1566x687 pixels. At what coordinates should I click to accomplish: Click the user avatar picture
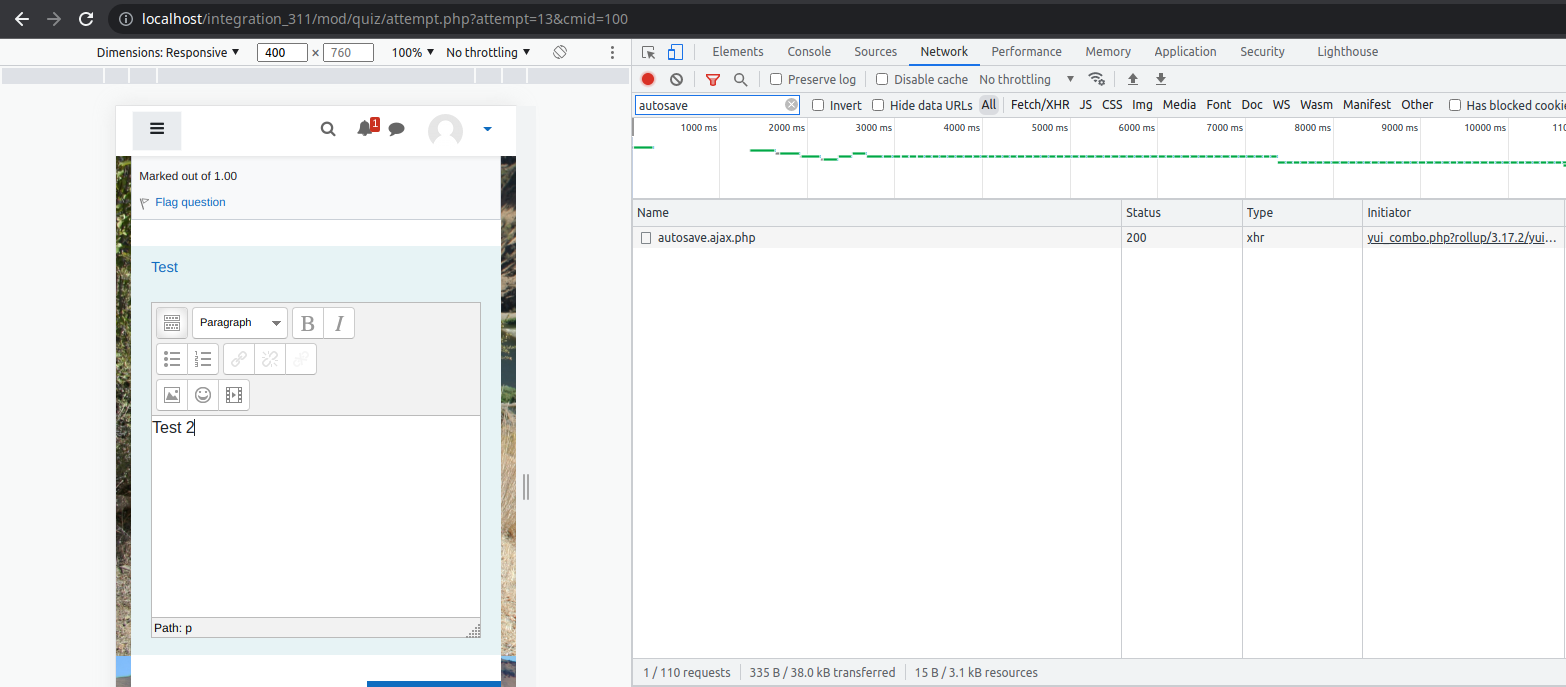445,131
